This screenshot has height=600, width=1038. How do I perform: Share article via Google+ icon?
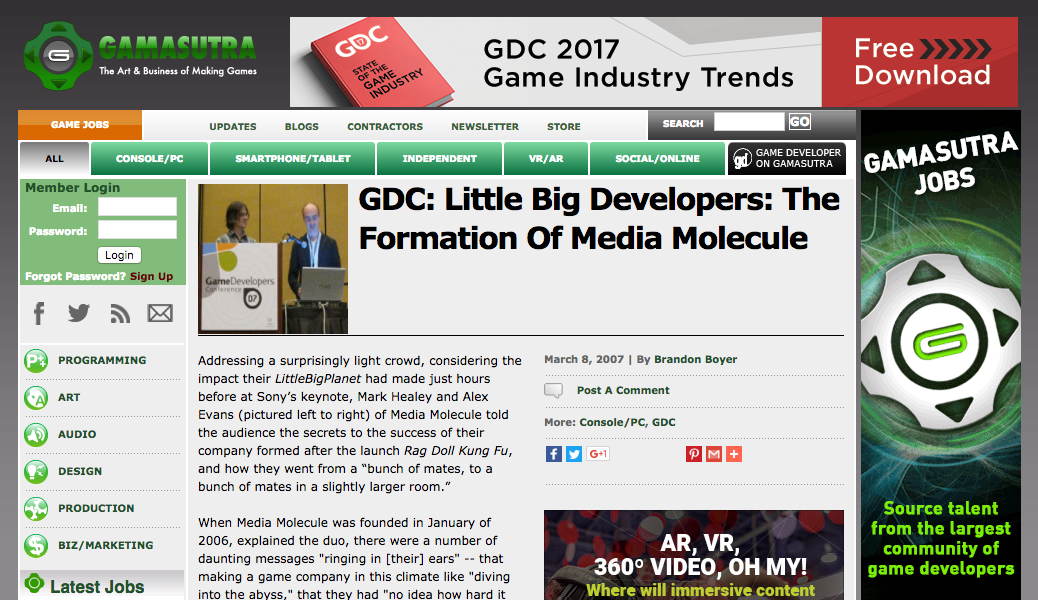coord(598,454)
